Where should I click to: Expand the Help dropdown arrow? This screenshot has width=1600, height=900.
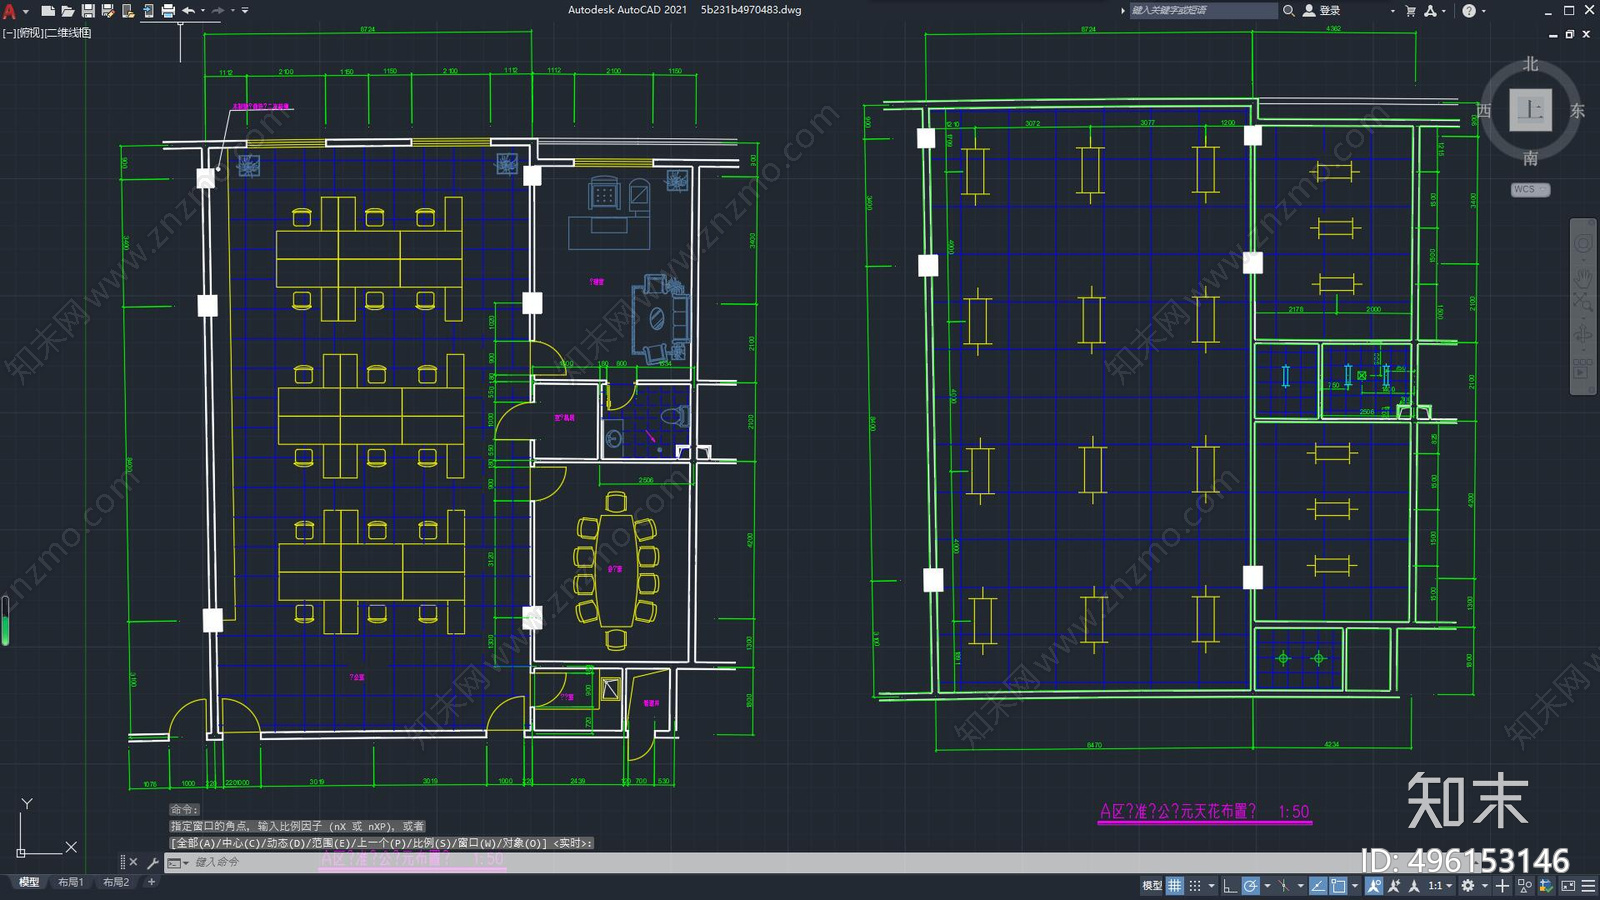[1483, 11]
